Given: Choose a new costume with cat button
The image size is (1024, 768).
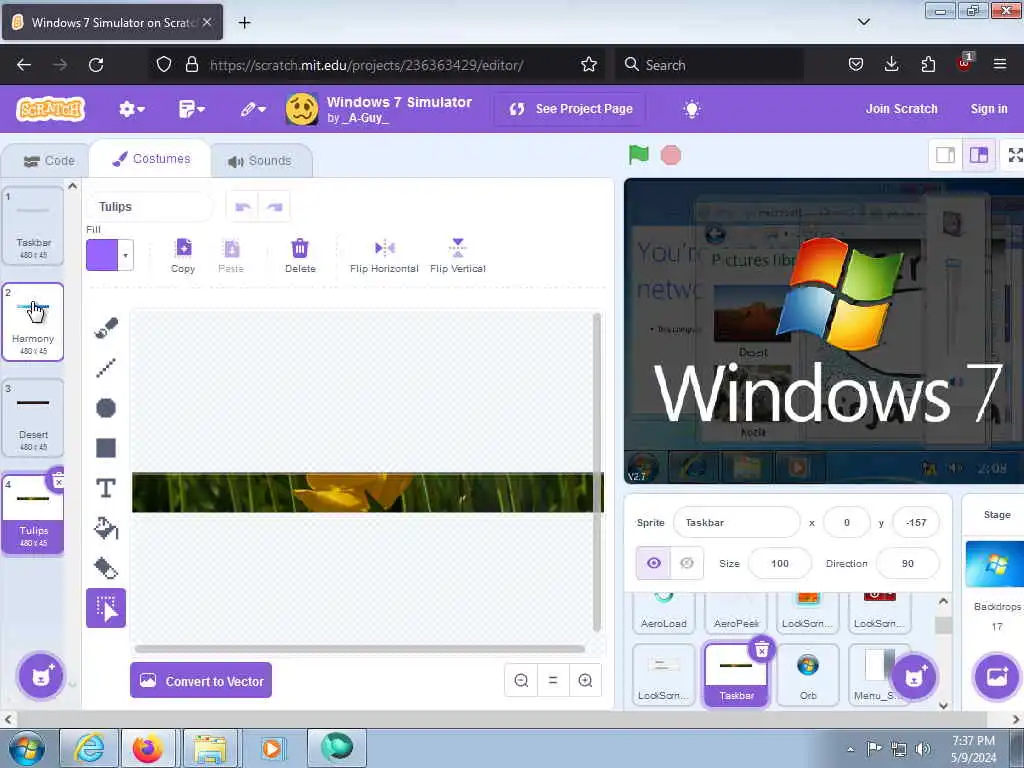Looking at the screenshot, I should coord(40,676).
